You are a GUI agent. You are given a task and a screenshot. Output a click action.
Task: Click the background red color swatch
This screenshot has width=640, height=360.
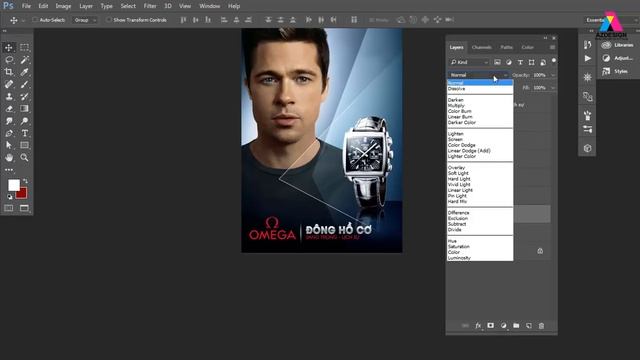[x=22, y=194]
